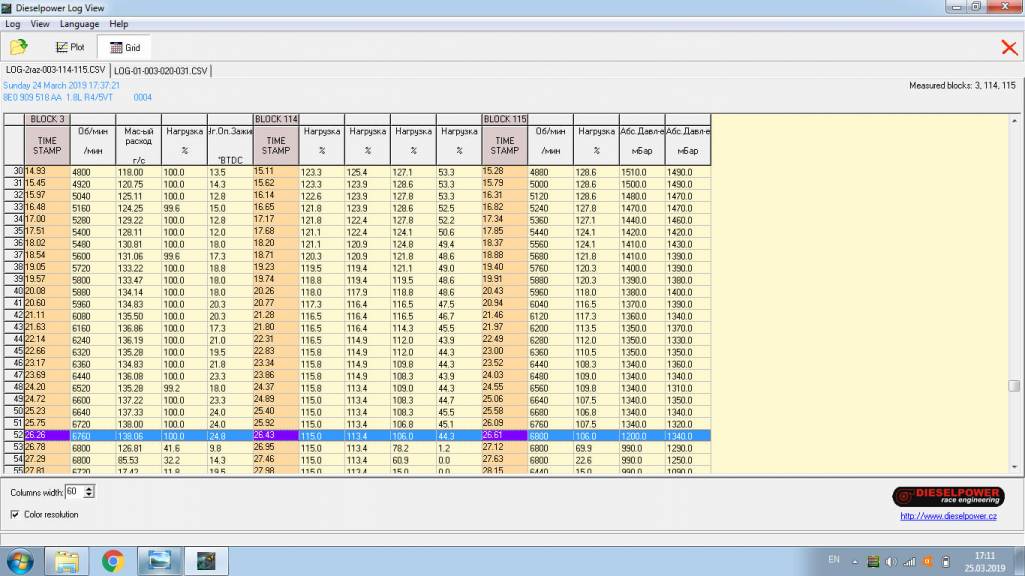Close the log with the red X icon
The image size is (1025, 576).
pyautogui.click(x=1009, y=47)
